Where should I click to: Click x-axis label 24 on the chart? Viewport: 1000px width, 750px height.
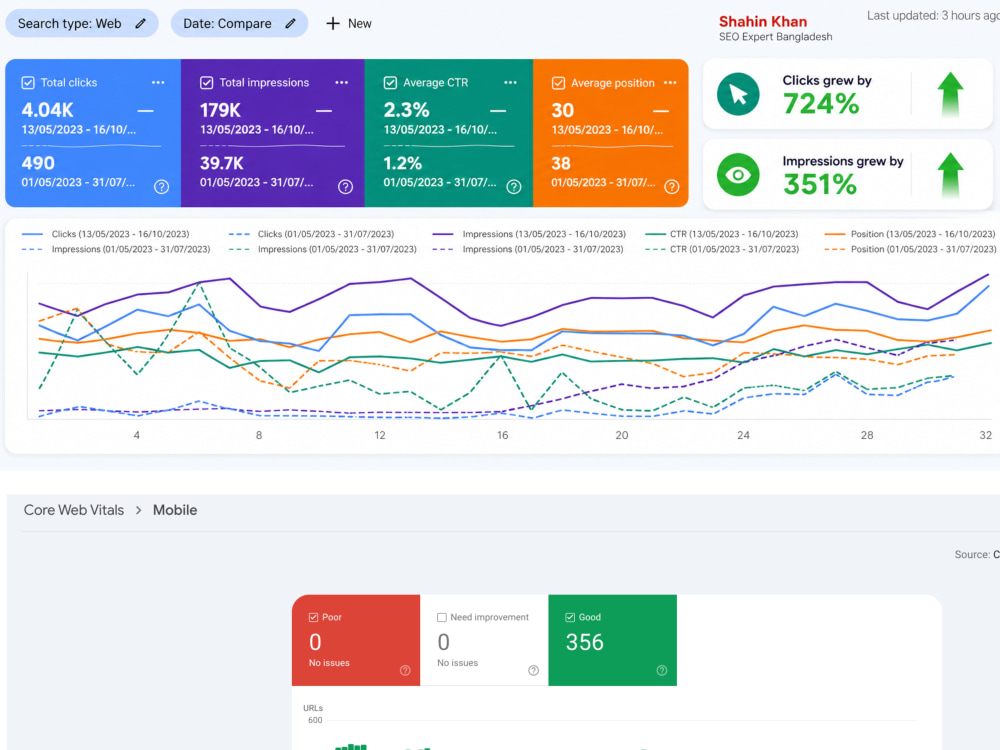[x=744, y=435]
